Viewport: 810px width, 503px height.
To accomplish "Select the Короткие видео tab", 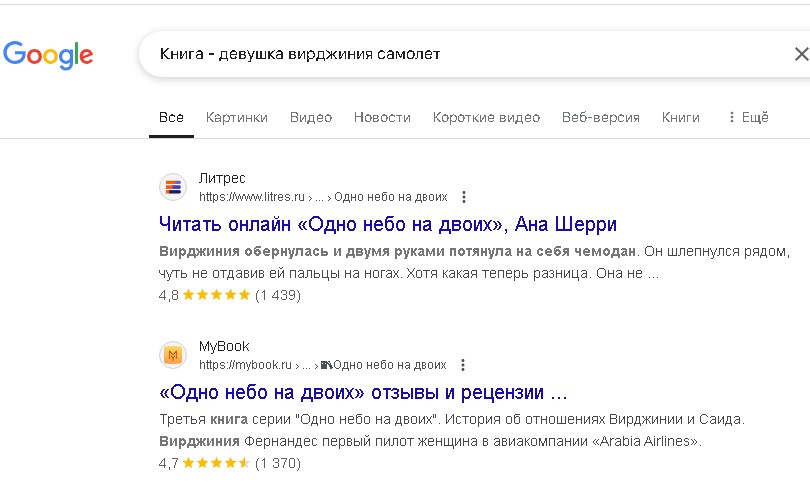I will click(x=486, y=117).
